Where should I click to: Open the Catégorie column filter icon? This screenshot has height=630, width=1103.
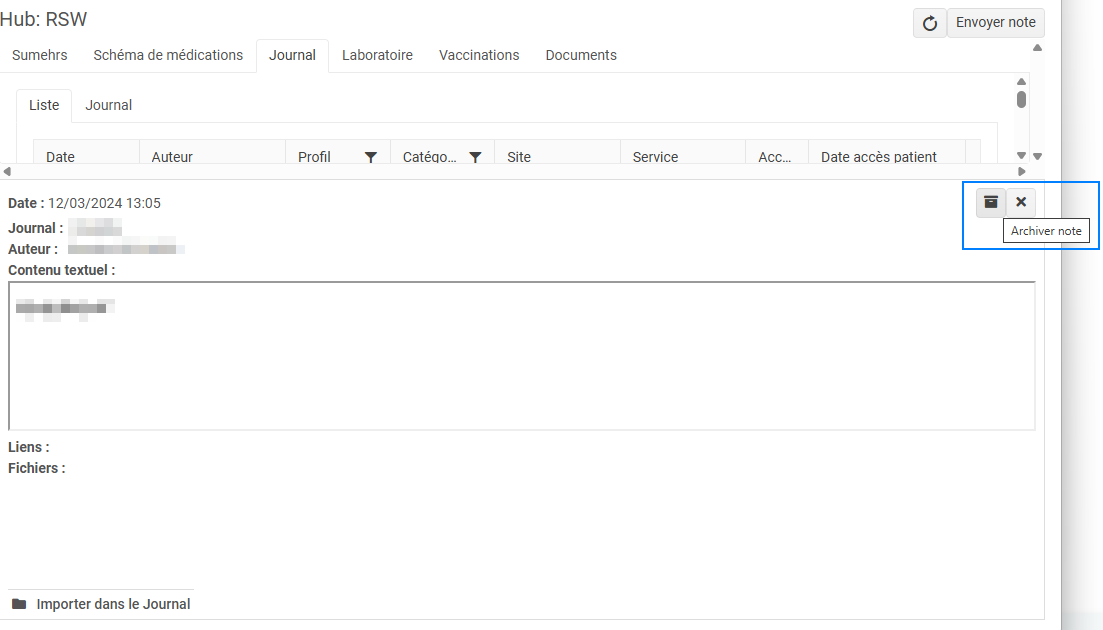476,157
